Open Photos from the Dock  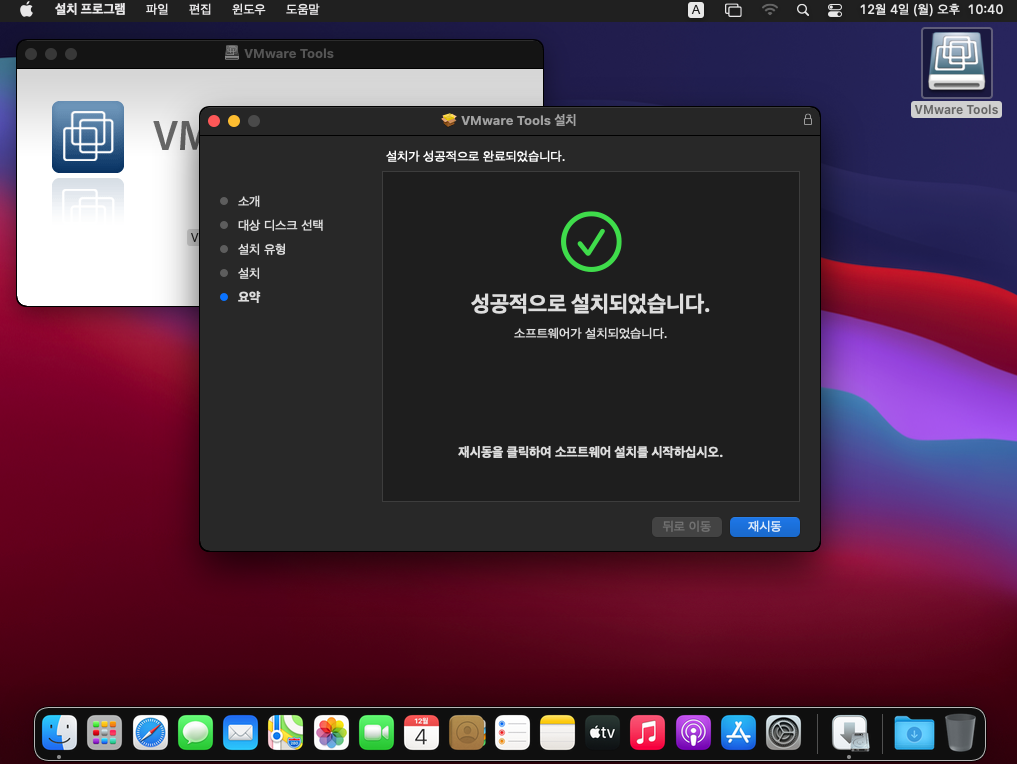[331, 733]
